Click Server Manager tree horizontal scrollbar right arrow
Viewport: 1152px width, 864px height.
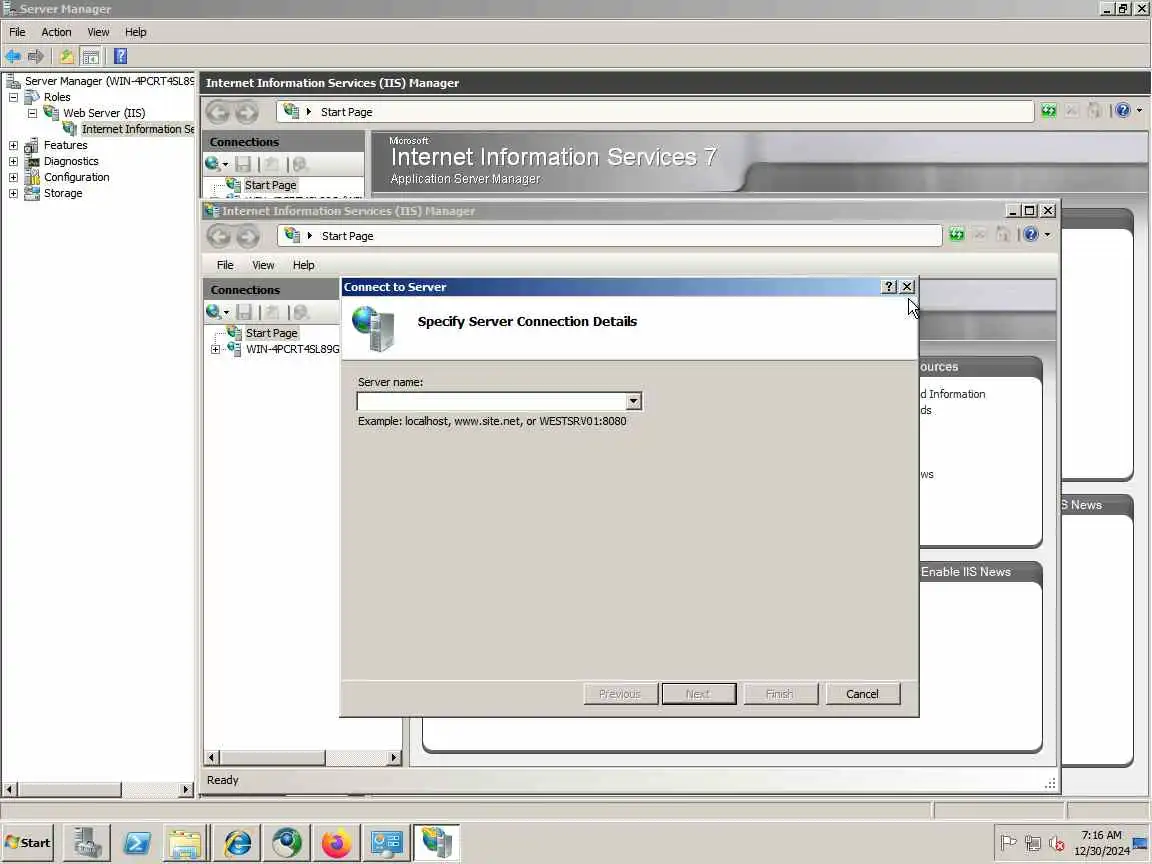186,789
